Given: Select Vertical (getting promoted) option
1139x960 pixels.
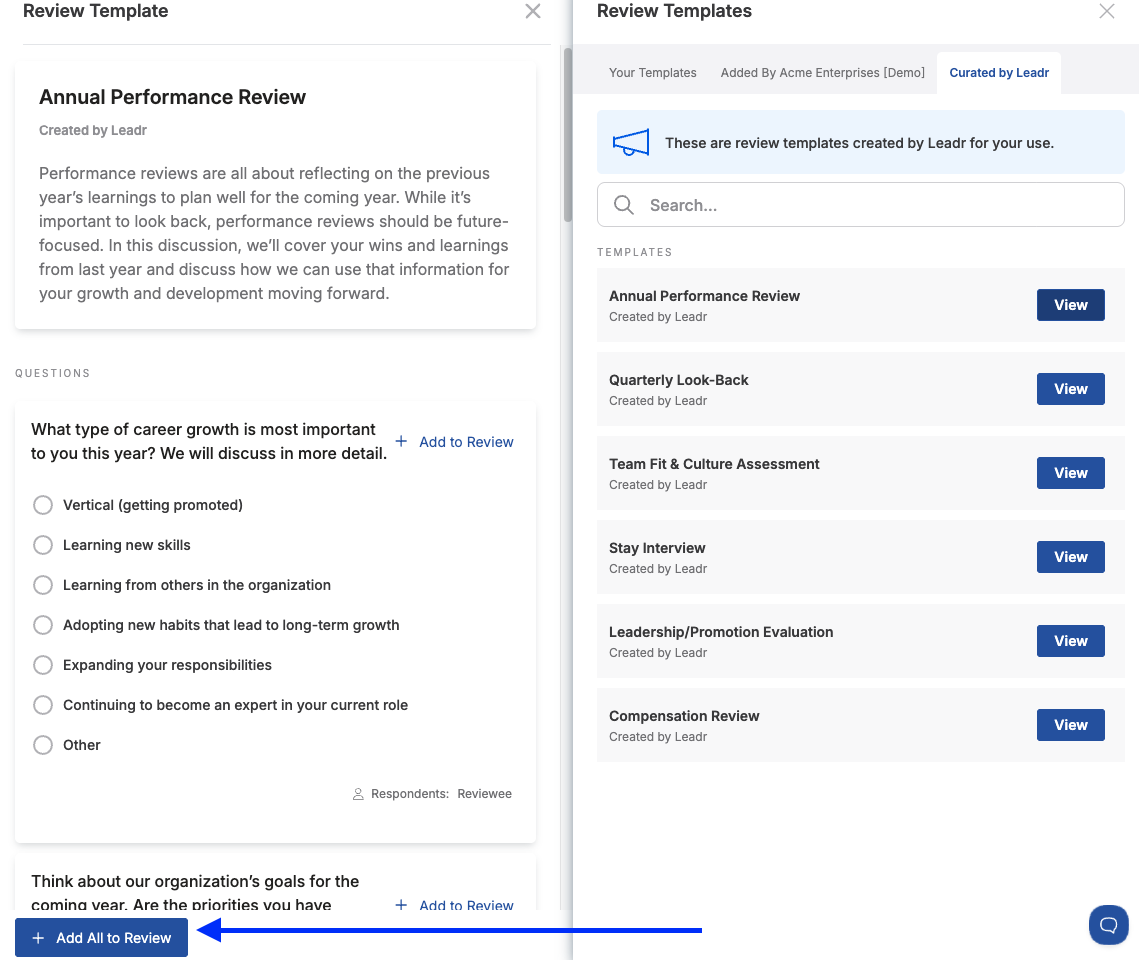Looking at the screenshot, I should tap(43, 505).
